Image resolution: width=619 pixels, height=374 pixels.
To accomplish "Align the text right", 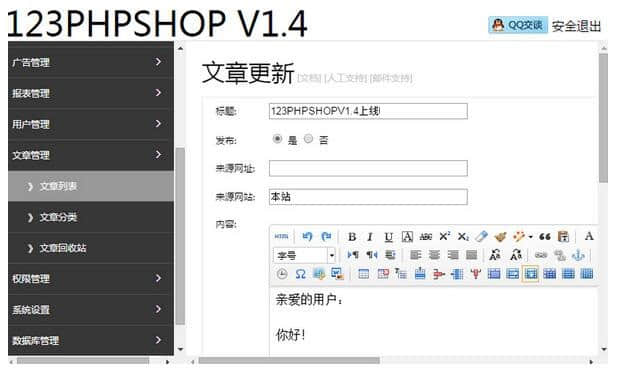I will pos(453,255).
